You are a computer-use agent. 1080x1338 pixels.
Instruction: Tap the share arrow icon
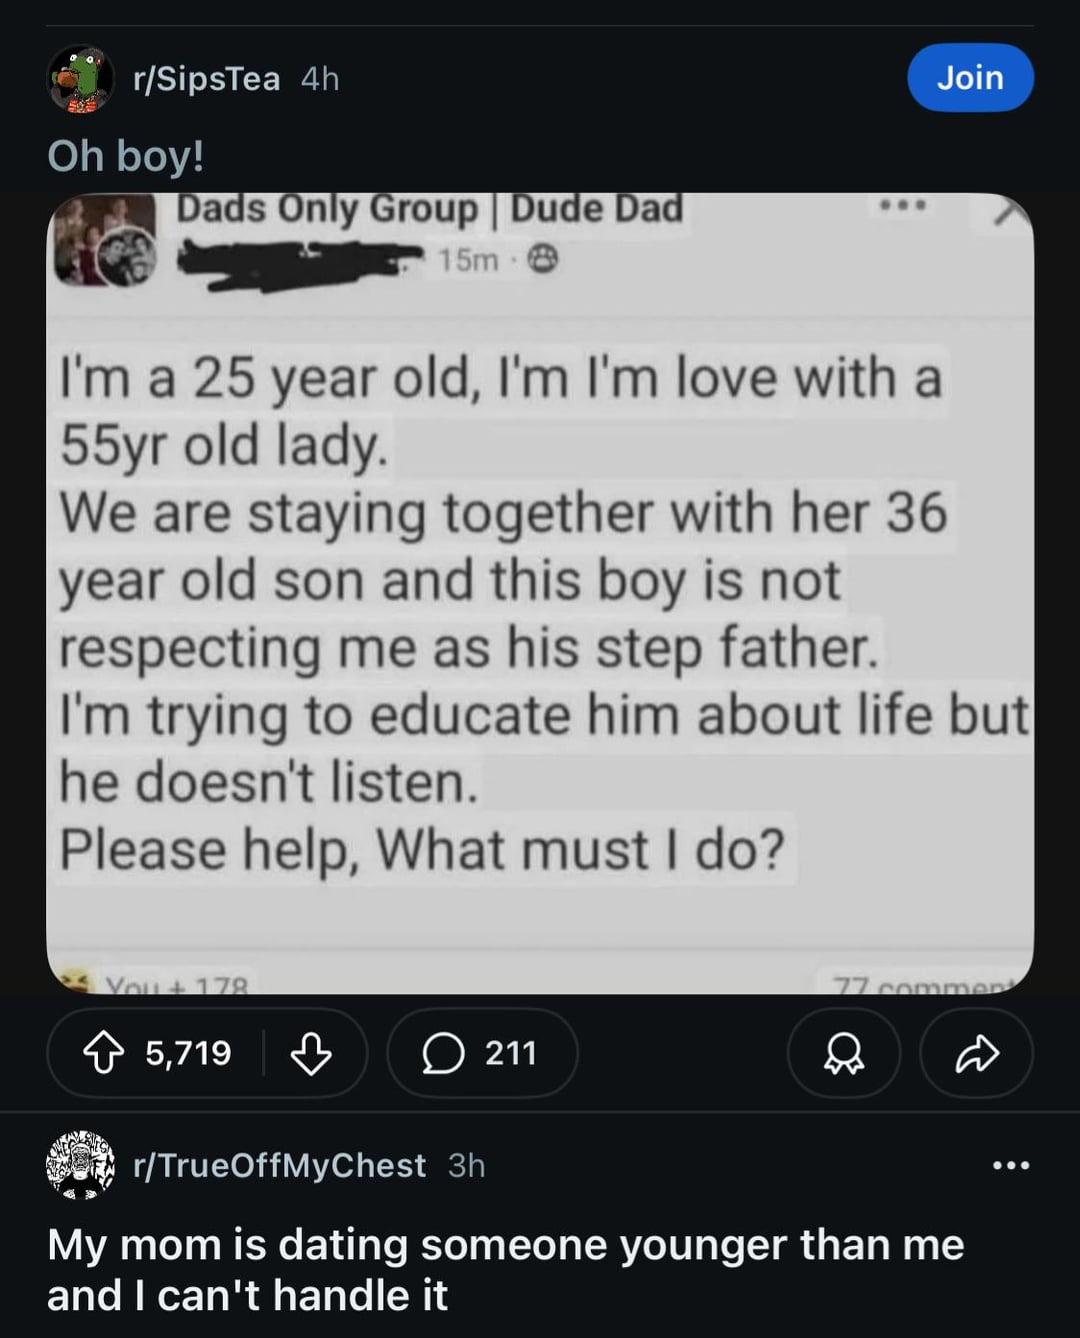976,1052
